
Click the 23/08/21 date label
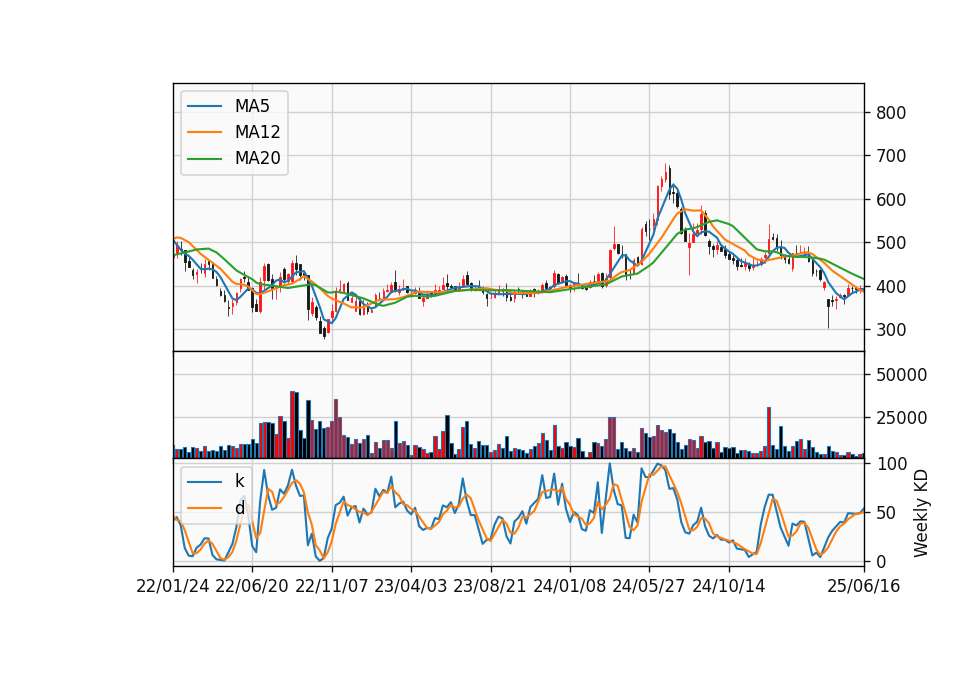point(490,587)
